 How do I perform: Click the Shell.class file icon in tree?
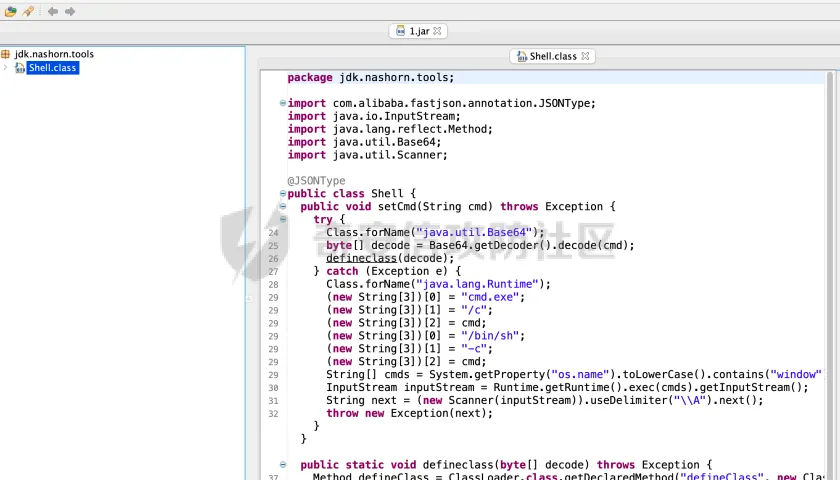click(20, 68)
